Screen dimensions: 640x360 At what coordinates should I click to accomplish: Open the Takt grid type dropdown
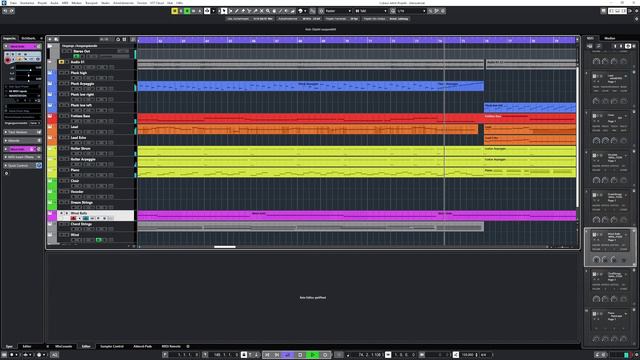(371, 11)
